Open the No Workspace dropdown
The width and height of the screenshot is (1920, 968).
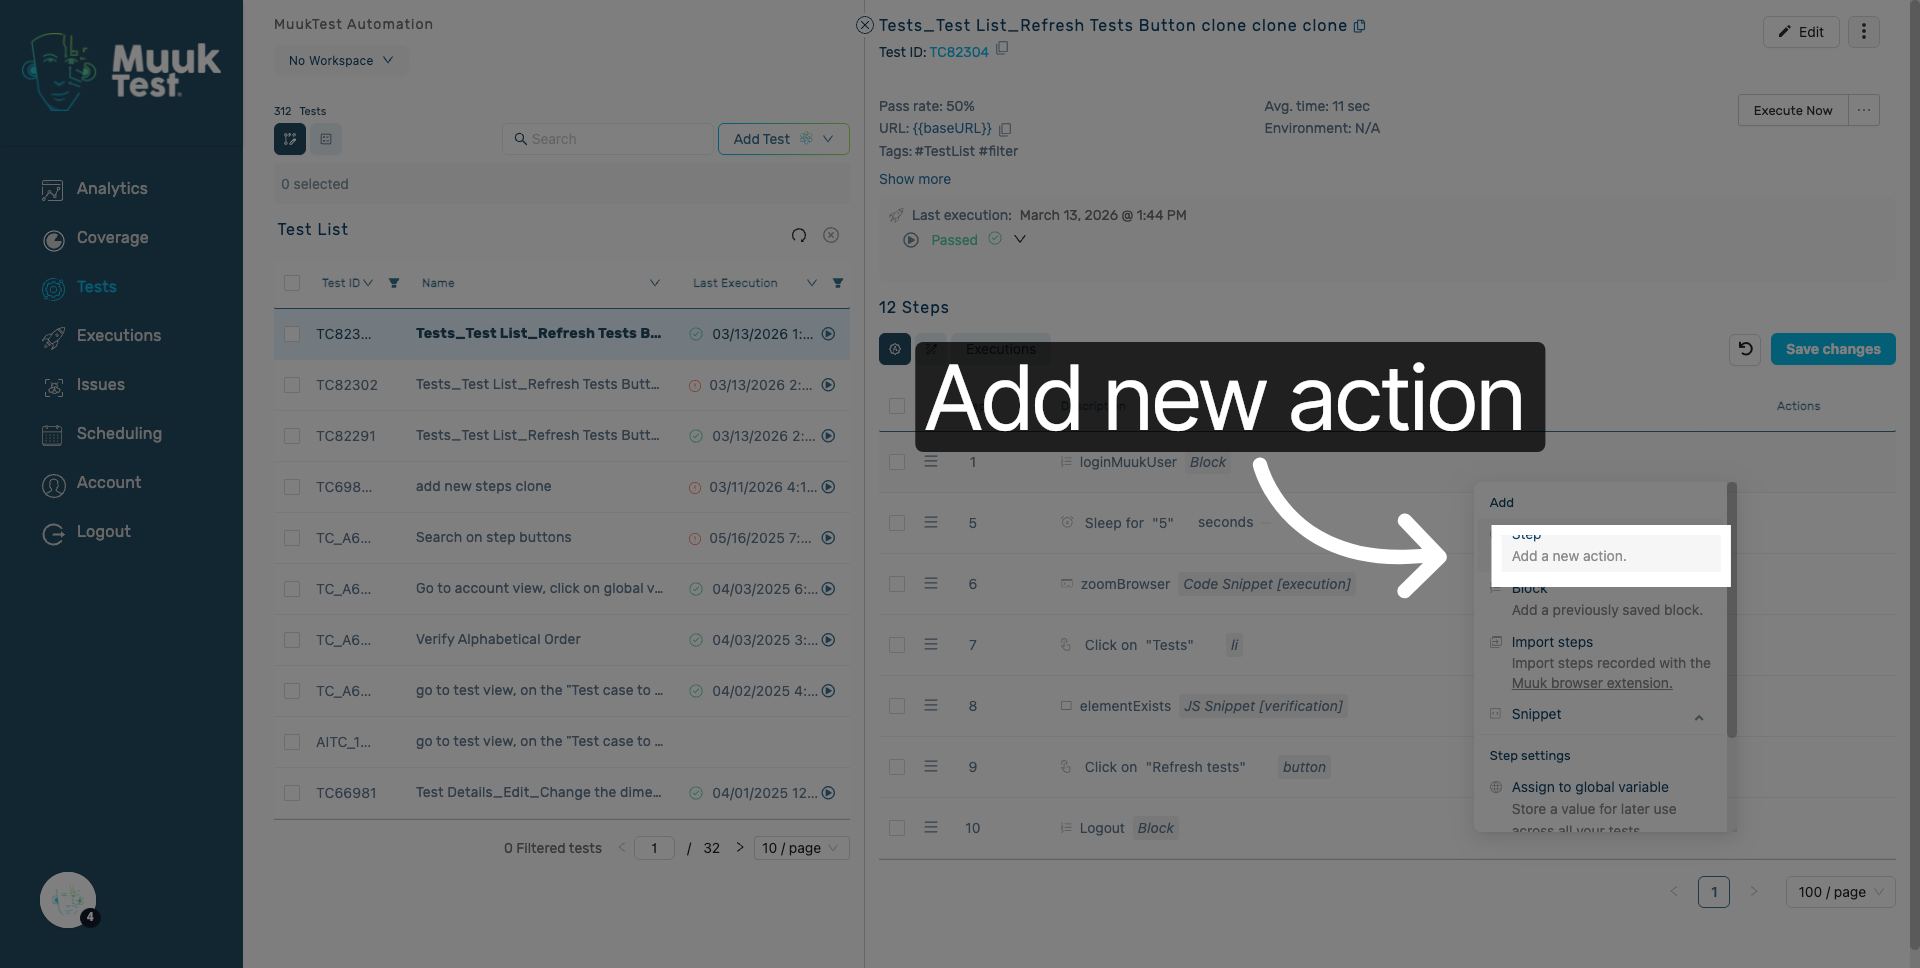(341, 61)
